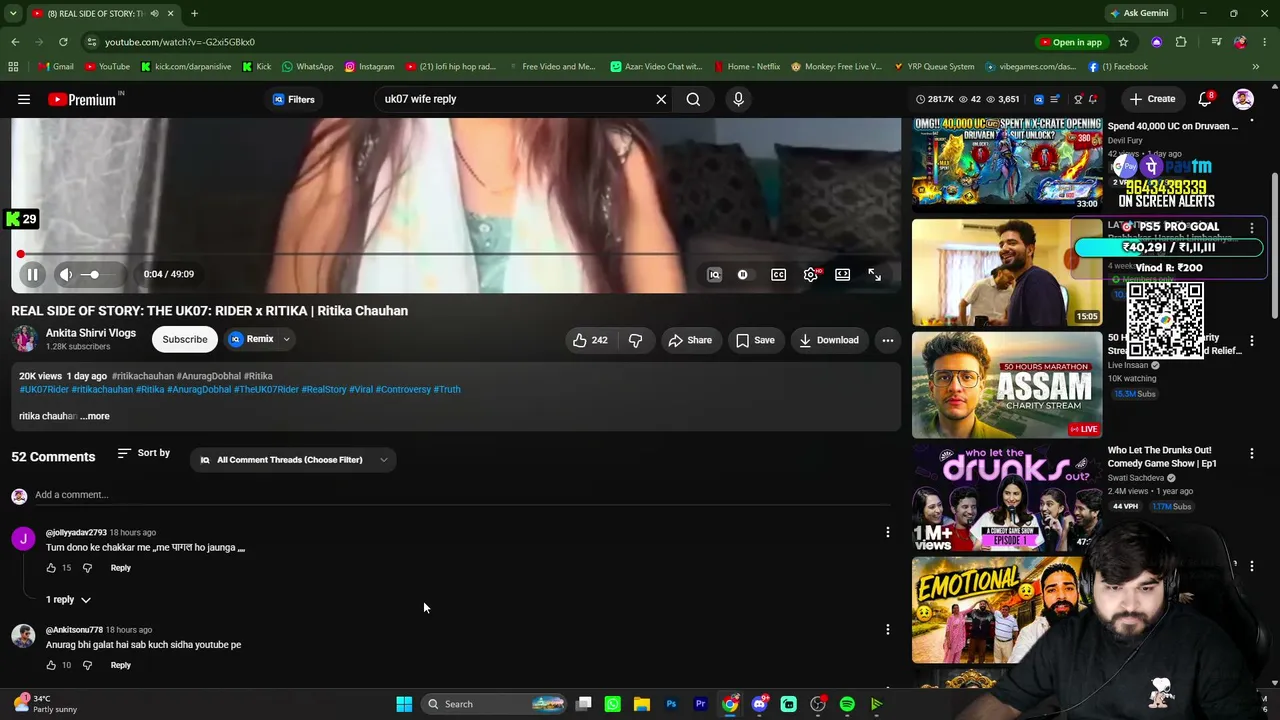Start voice search with microphone
The height and width of the screenshot is (720, 1280).
tap(738, 99)
